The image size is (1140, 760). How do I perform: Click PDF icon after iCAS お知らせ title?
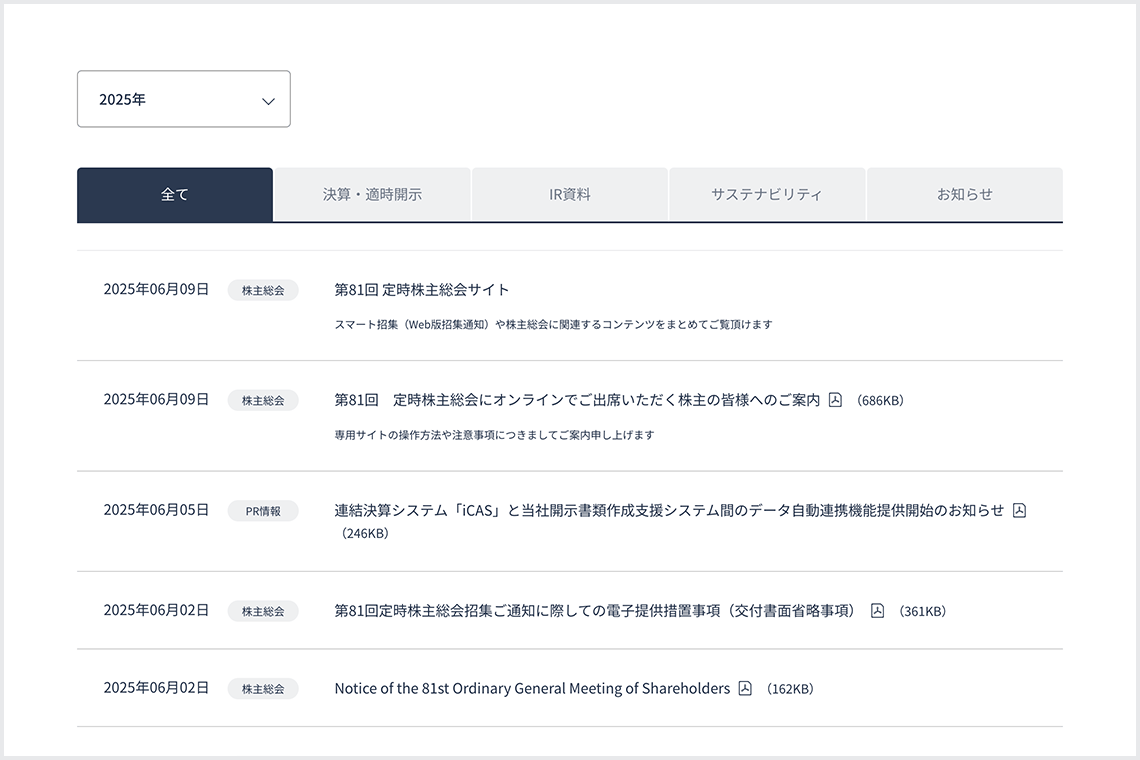coord(1019,511)
